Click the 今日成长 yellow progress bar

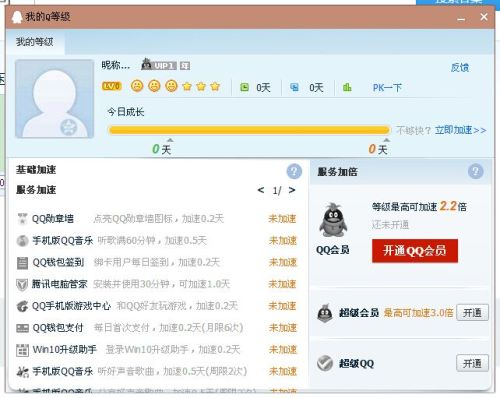coord(249,130)
